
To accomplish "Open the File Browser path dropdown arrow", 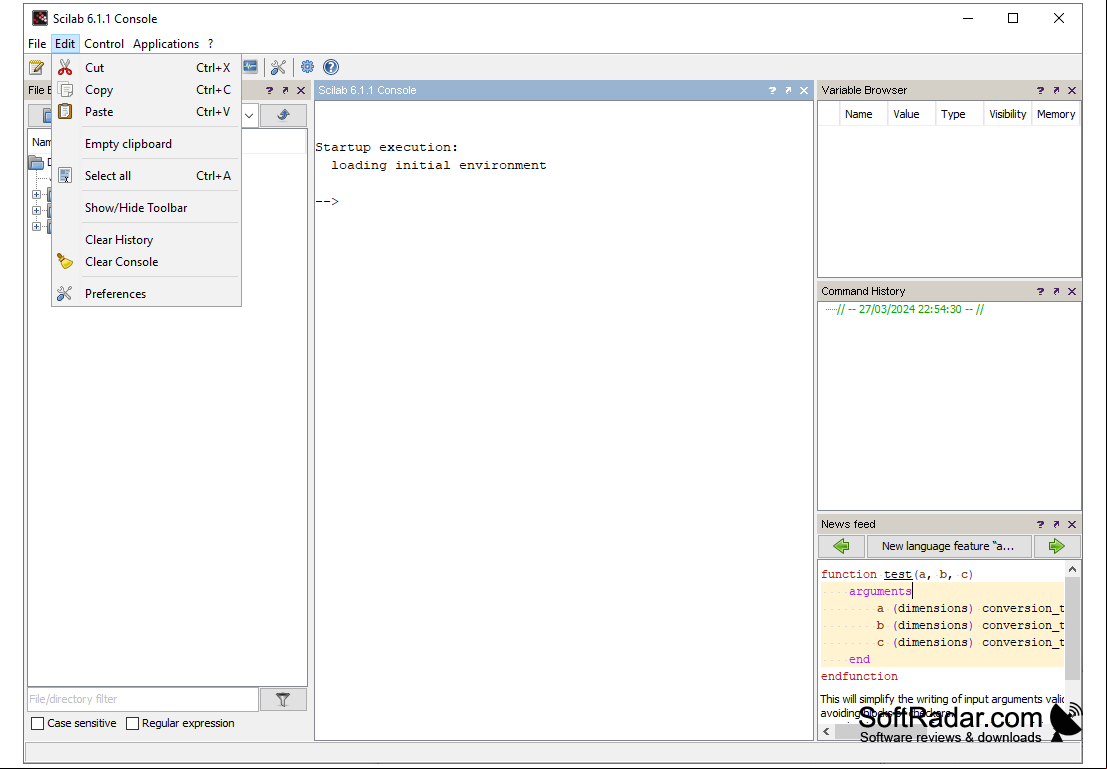I will pos(249,115).
